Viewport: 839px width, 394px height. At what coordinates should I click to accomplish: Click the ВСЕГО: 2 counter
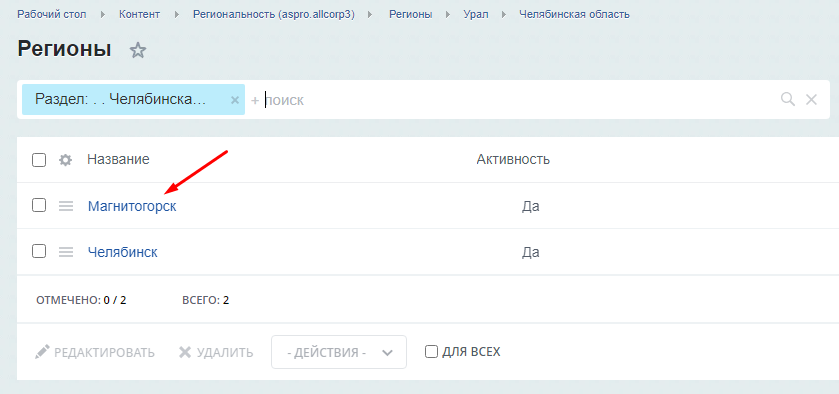click(x=205, y=300)
